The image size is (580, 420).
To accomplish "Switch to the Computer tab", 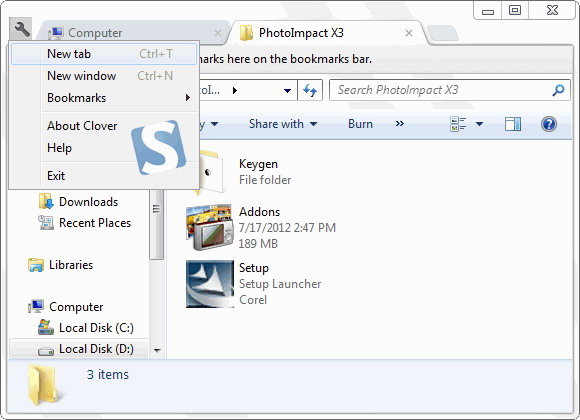I will (133, 33).
